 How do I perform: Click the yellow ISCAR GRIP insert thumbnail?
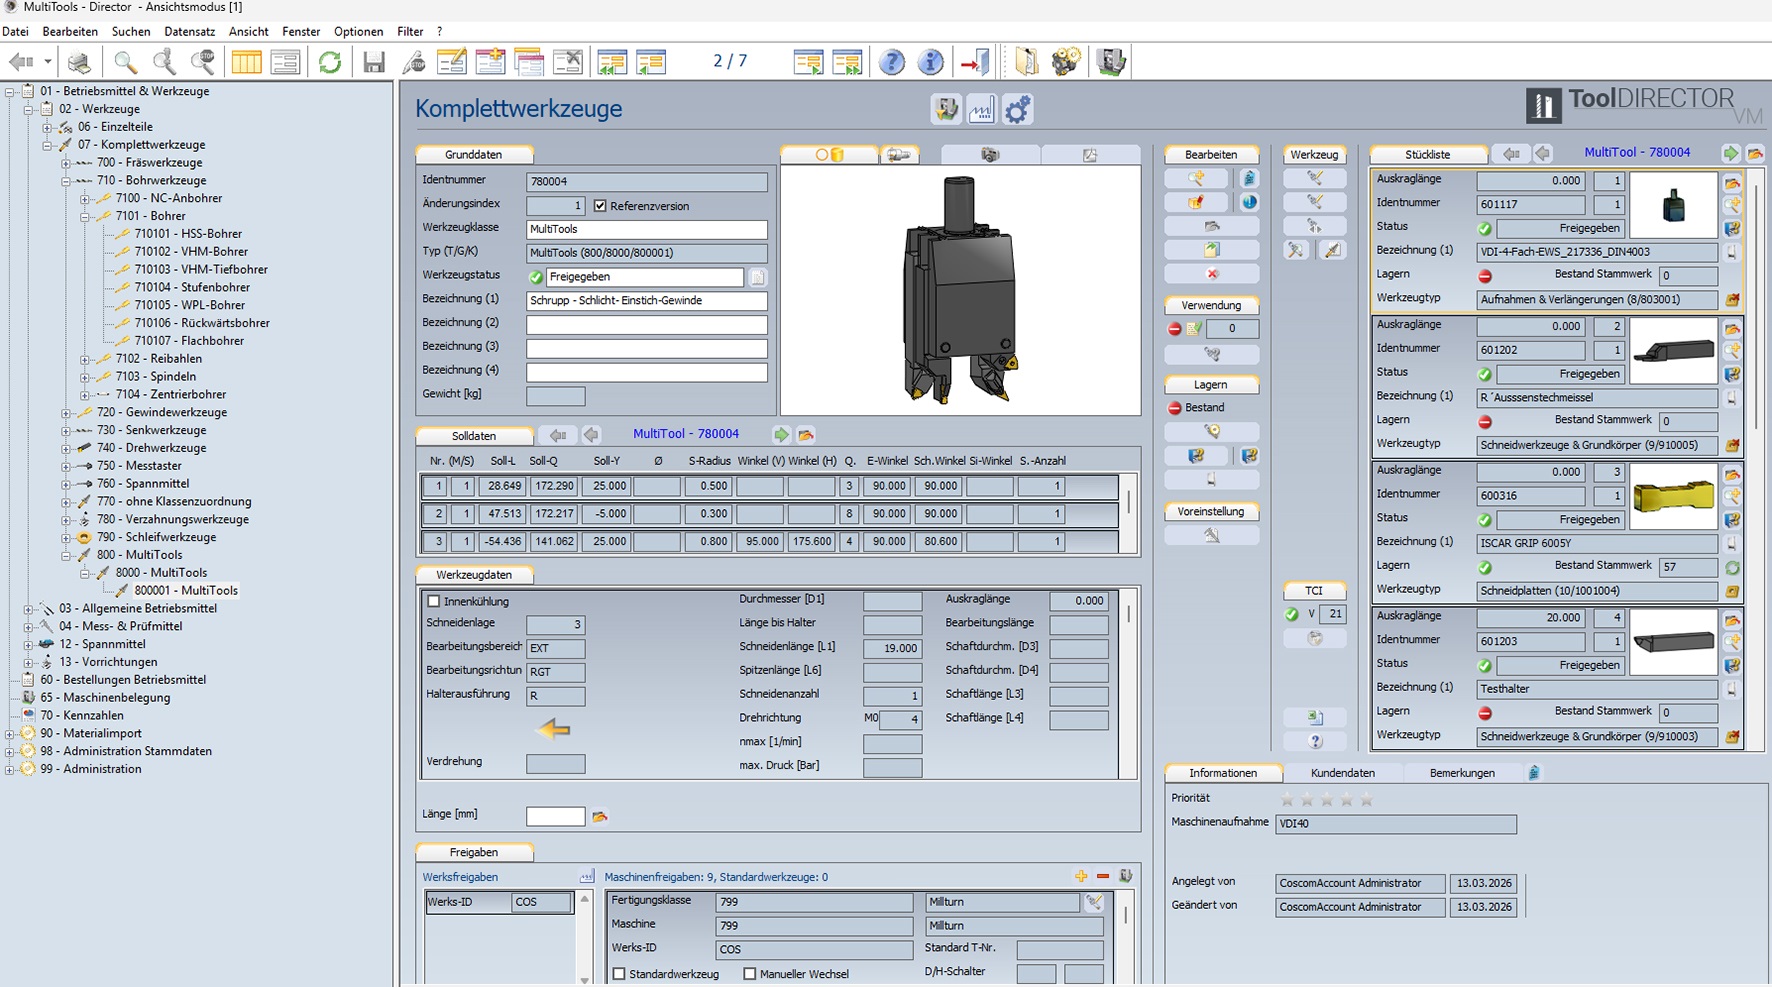coord(1672,496)
